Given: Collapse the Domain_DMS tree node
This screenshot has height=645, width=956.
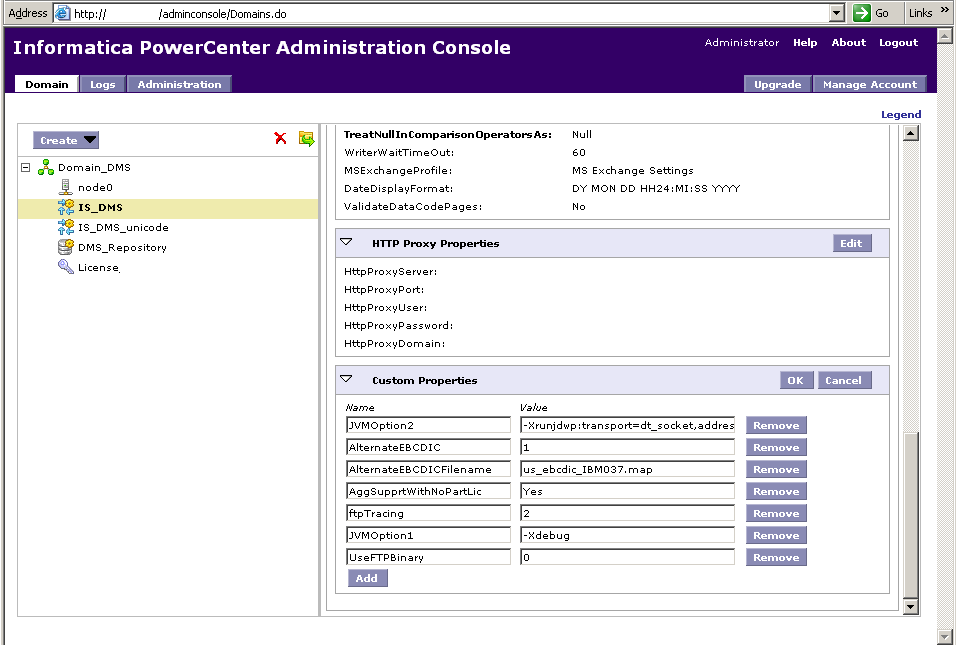Looking at the screenshot, I should [26, 167].
